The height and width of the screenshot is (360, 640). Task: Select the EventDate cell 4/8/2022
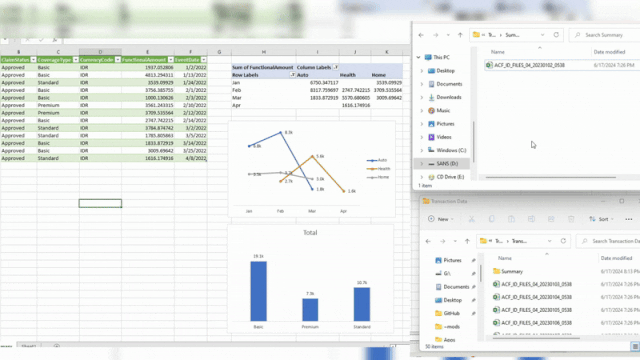[x=191, y=158]
